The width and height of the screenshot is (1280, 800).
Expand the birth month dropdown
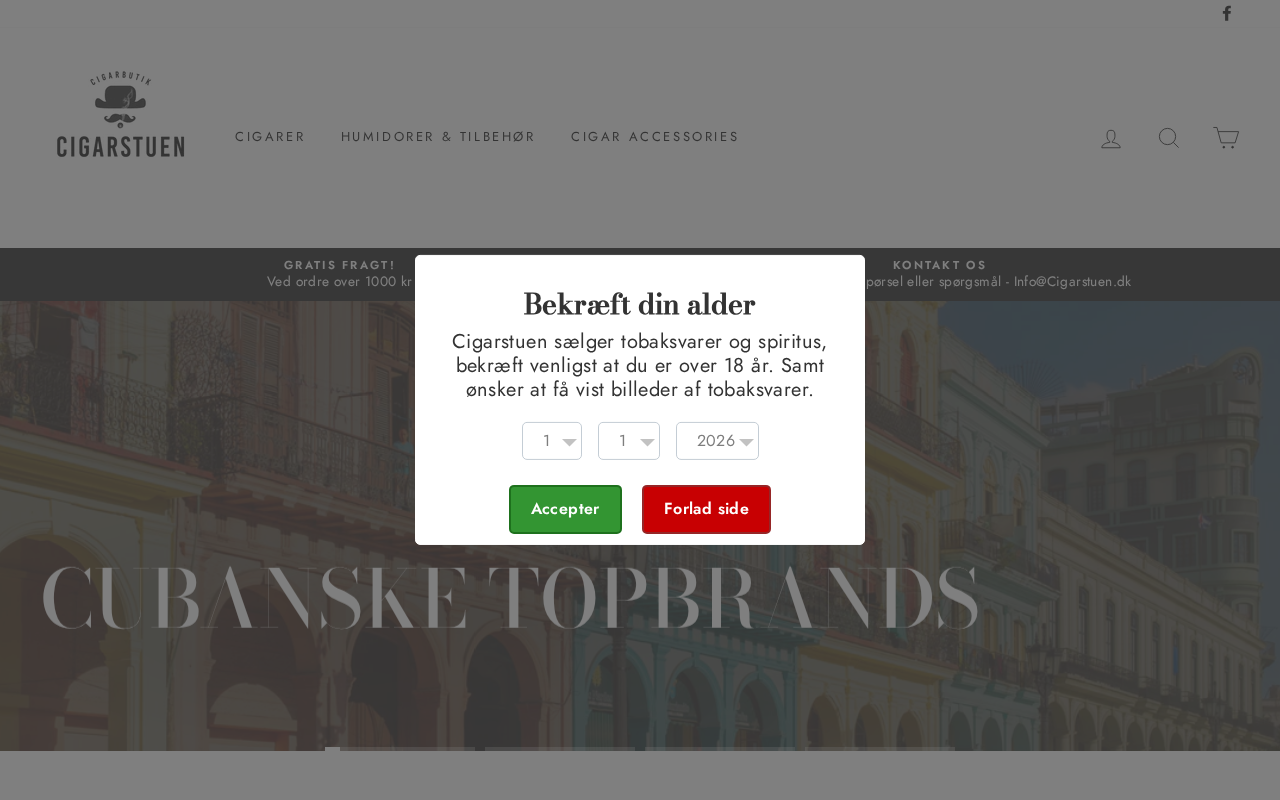click(x=629, y=441)
